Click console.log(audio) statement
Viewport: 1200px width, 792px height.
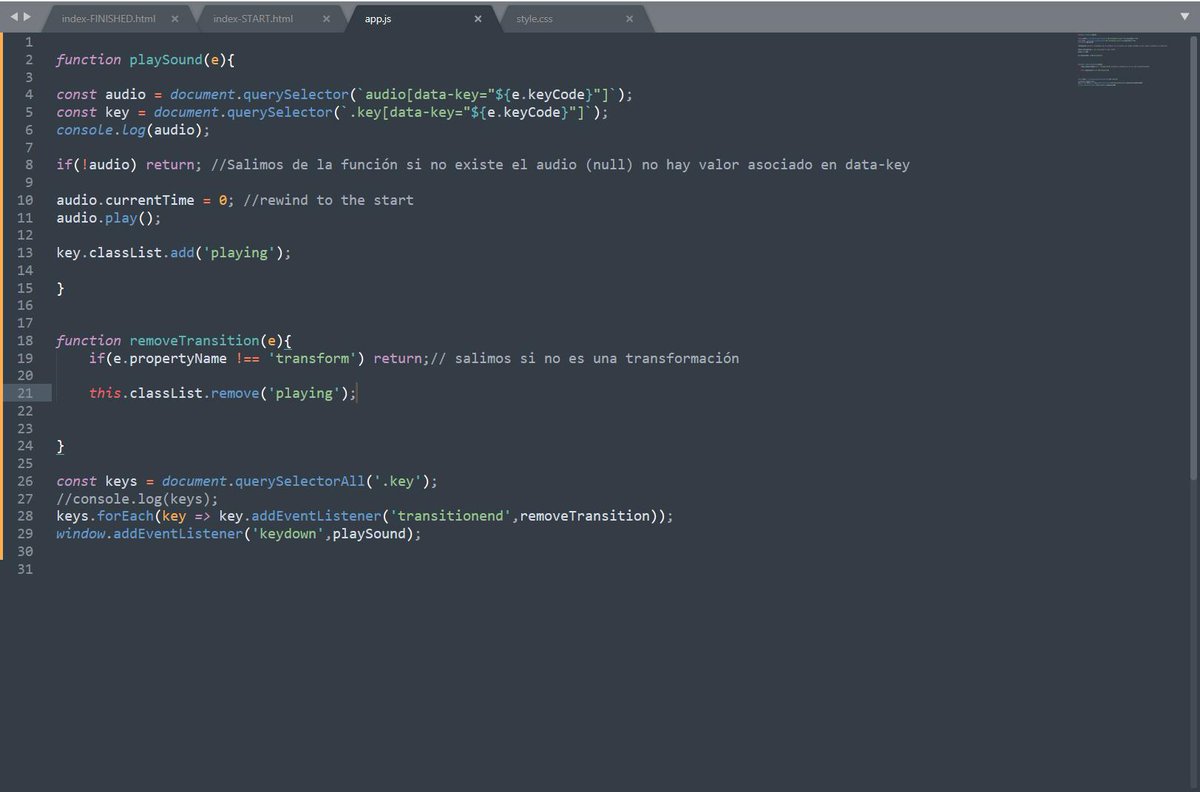tap(133, 130)
